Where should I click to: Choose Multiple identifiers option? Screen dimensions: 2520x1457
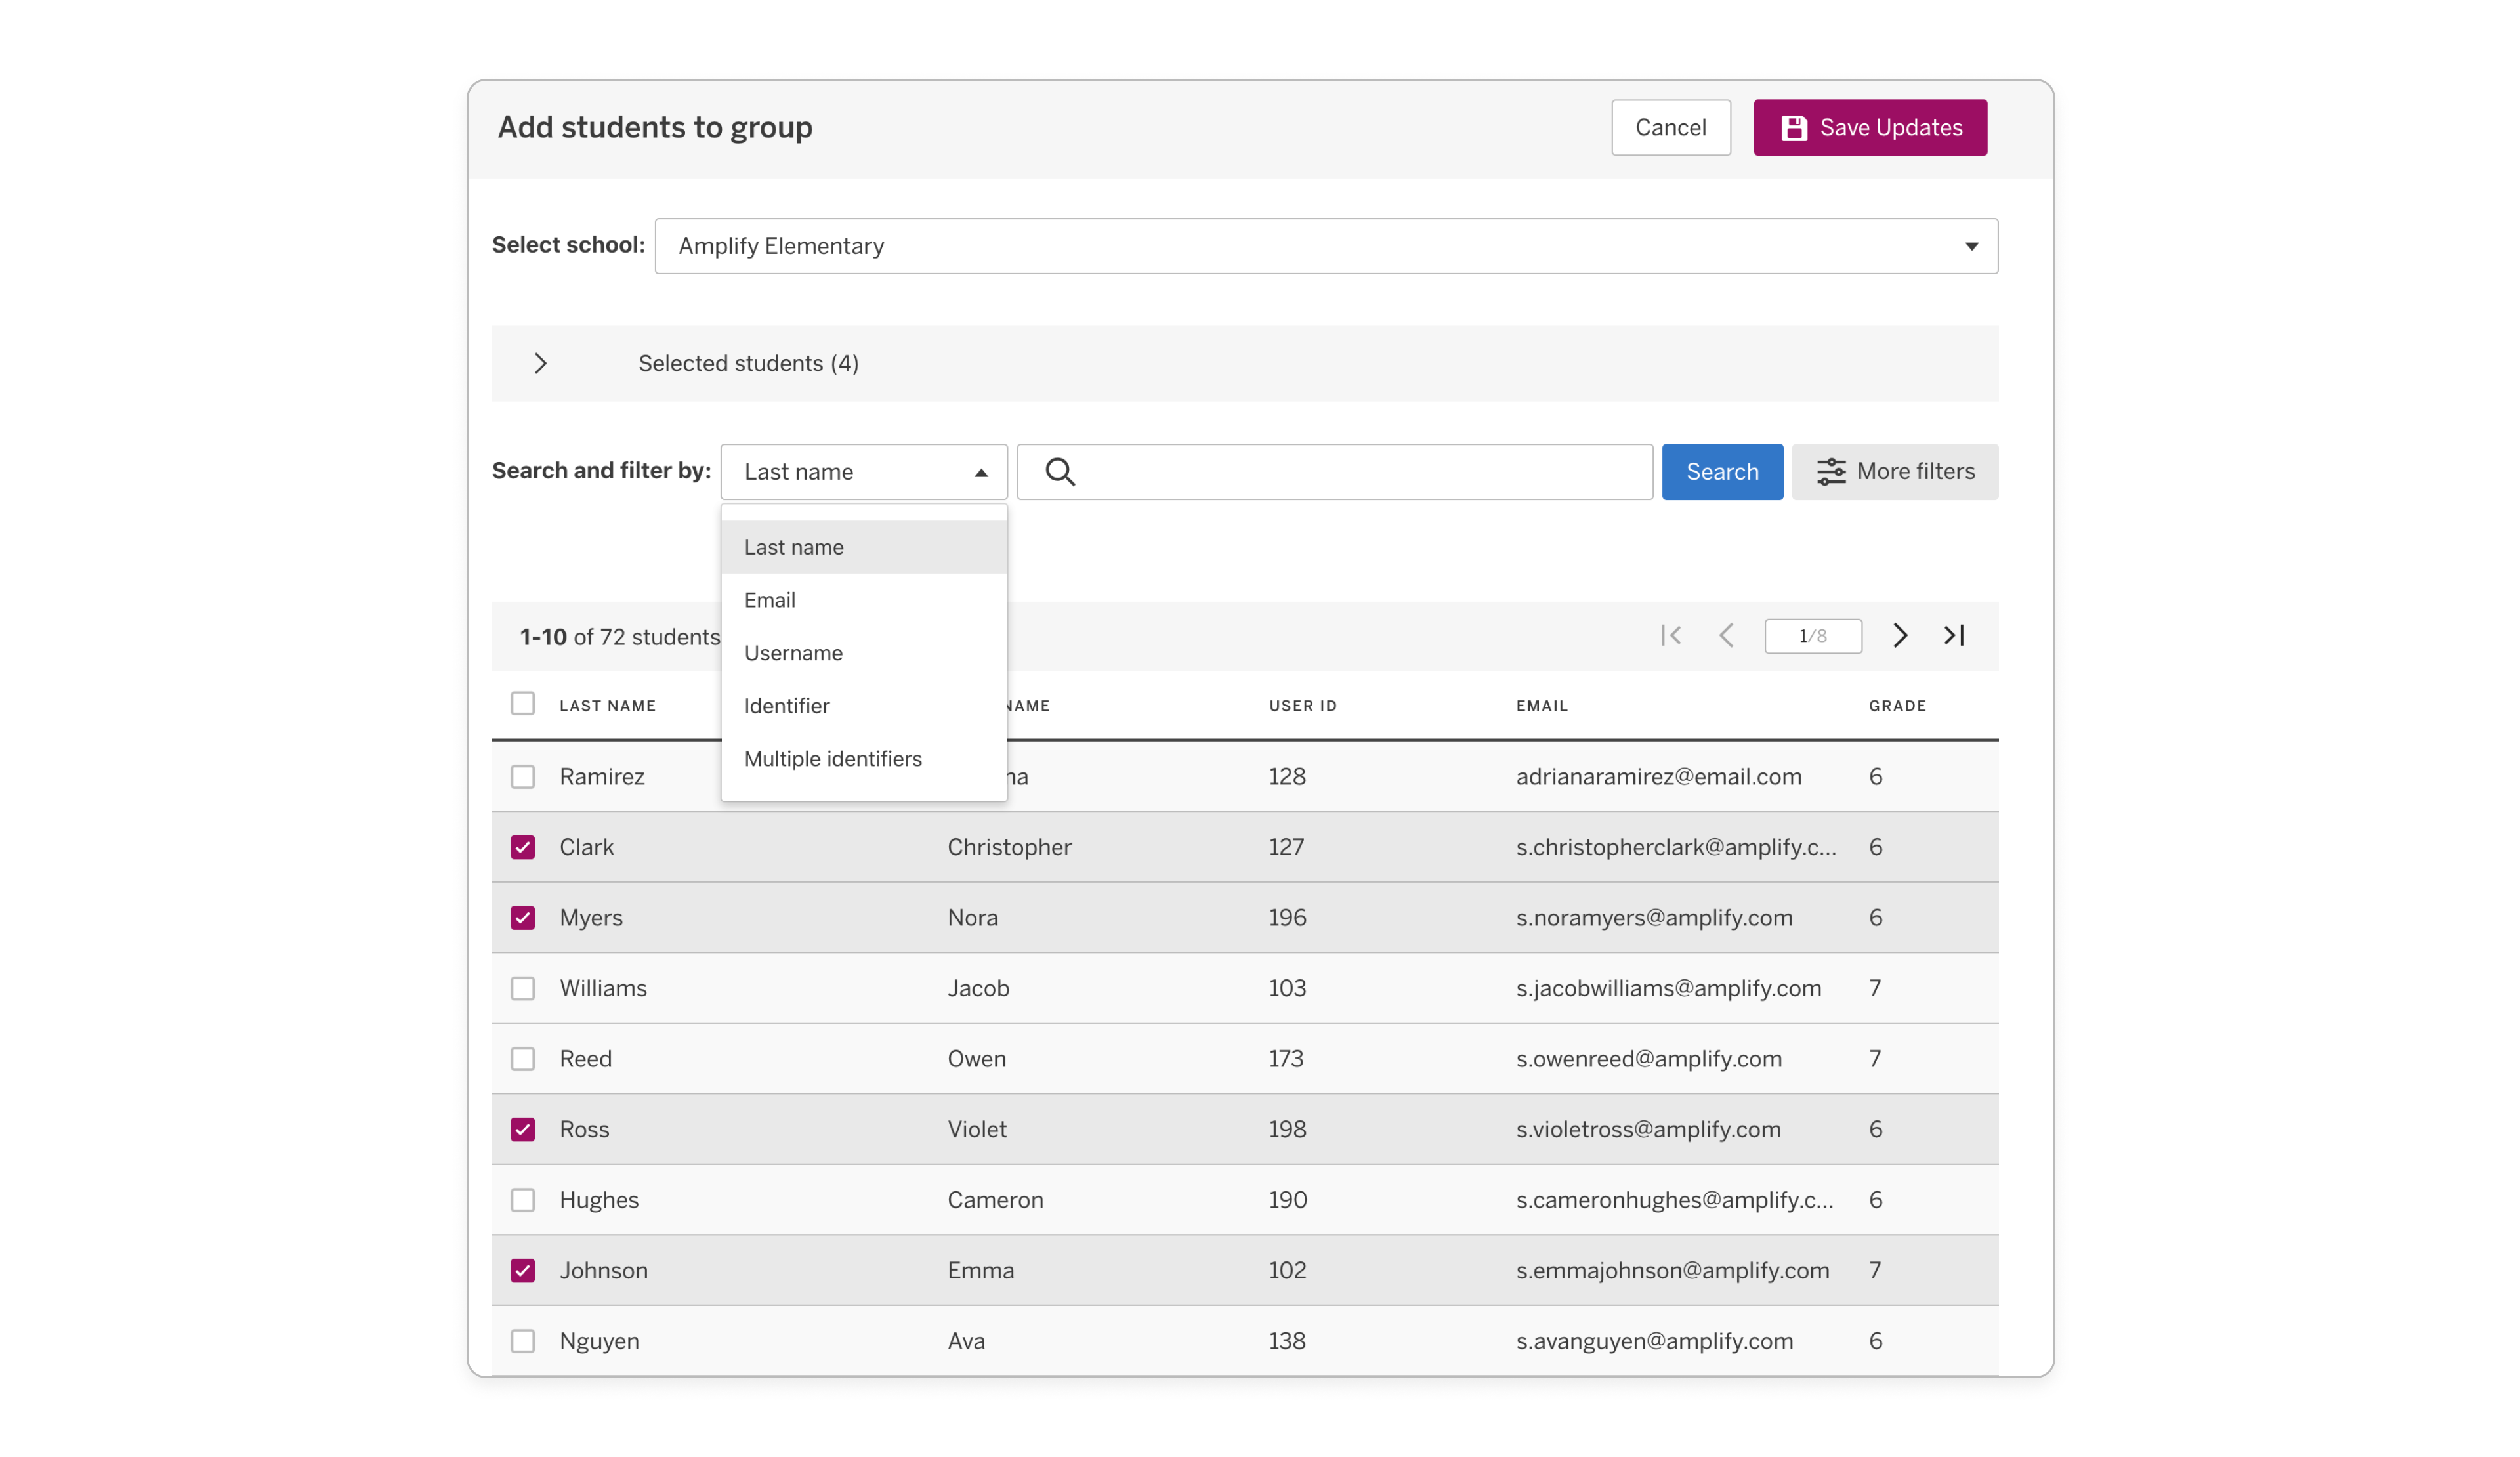coord(833,759)
